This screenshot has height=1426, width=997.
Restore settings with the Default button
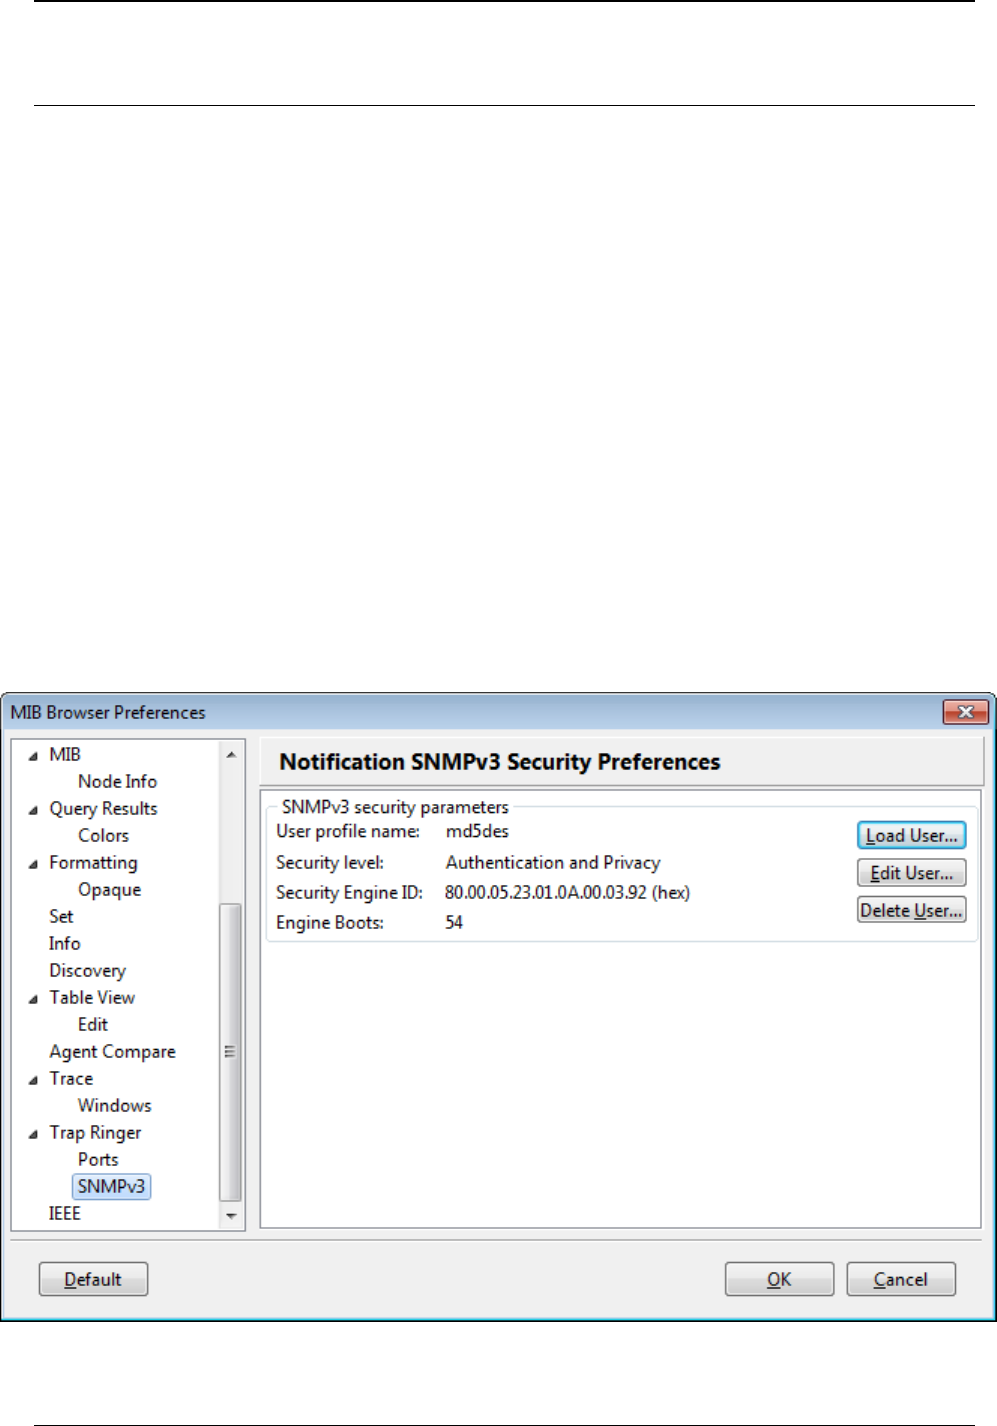click(93, 1279)
